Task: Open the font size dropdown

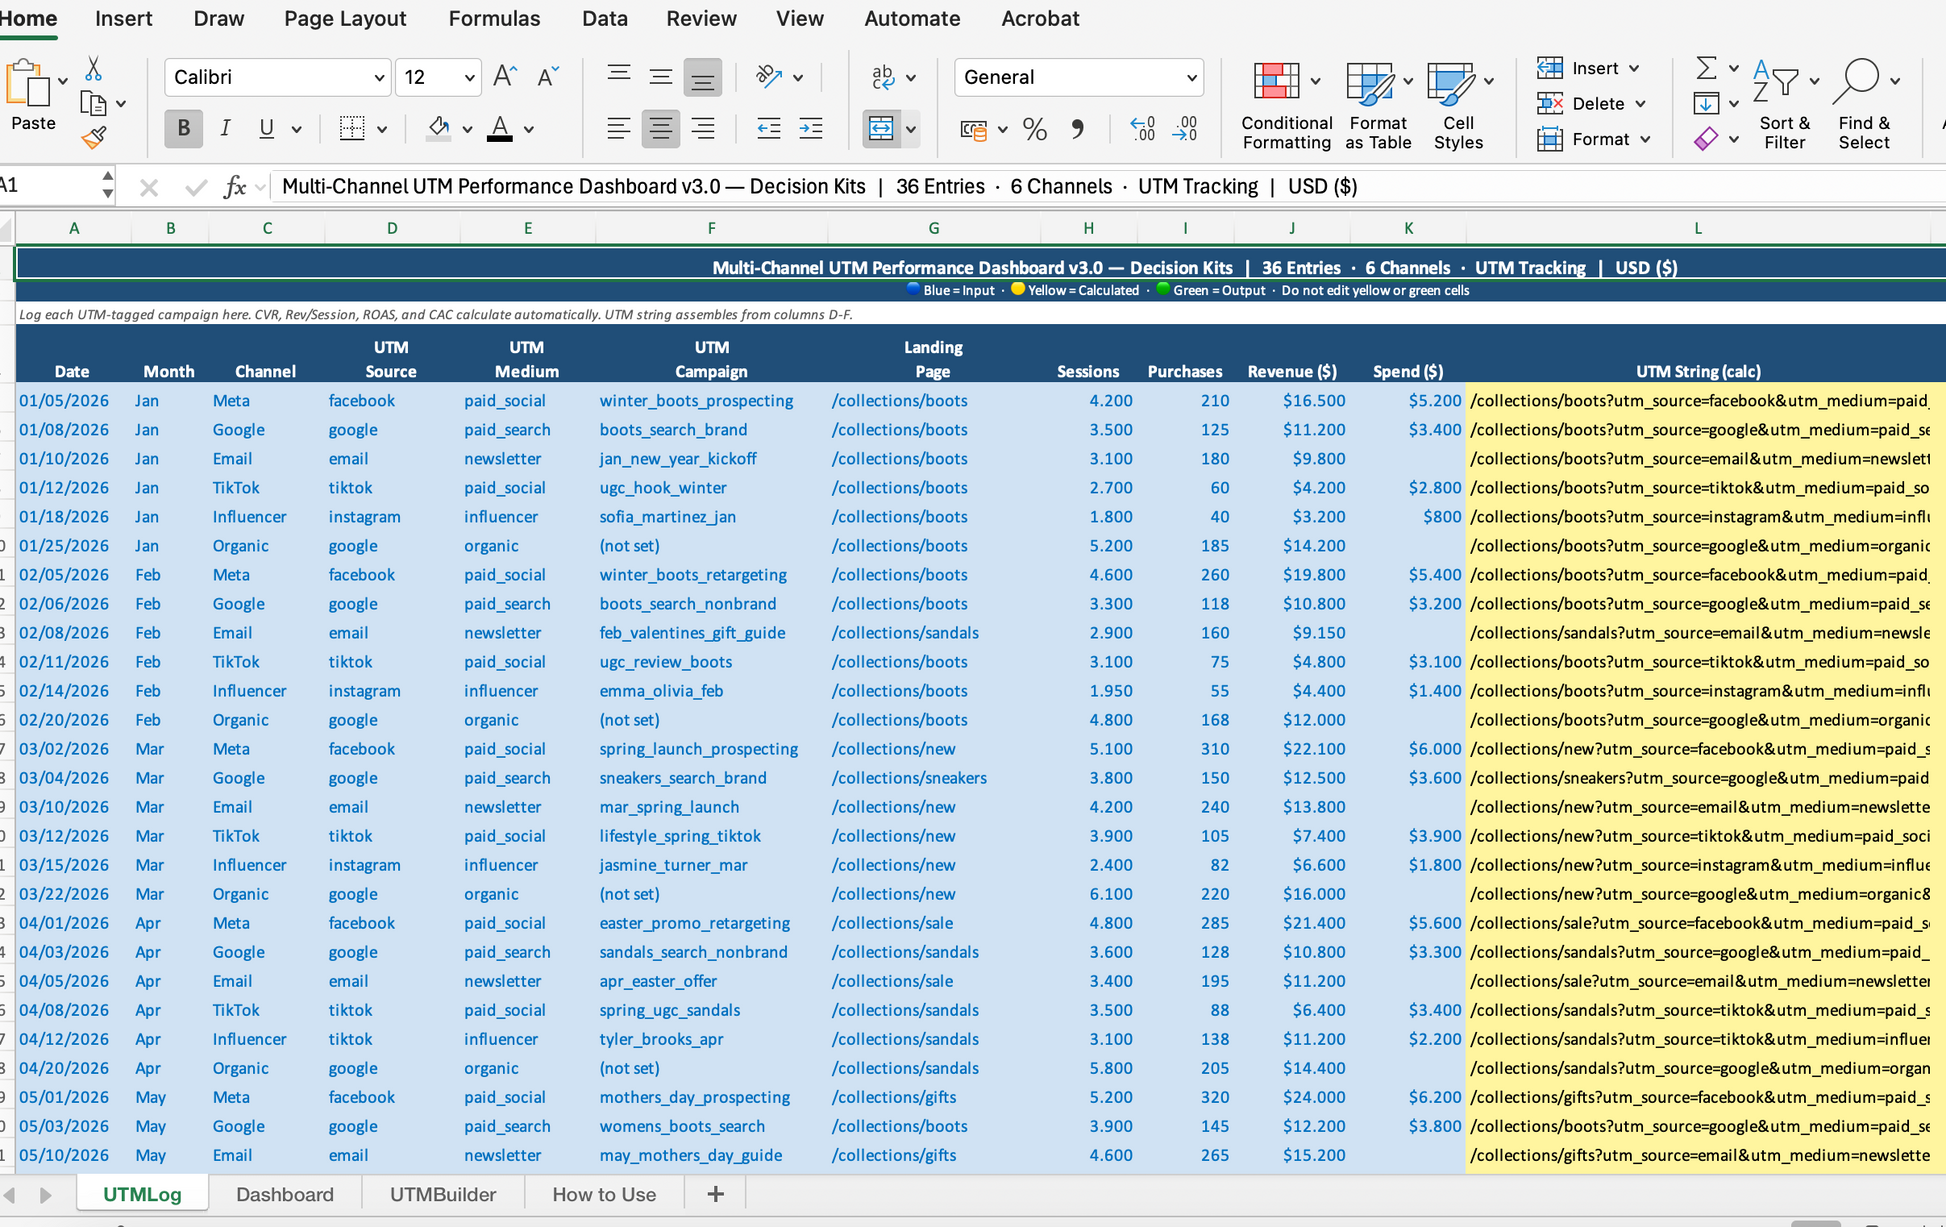Action: (468, 77)
